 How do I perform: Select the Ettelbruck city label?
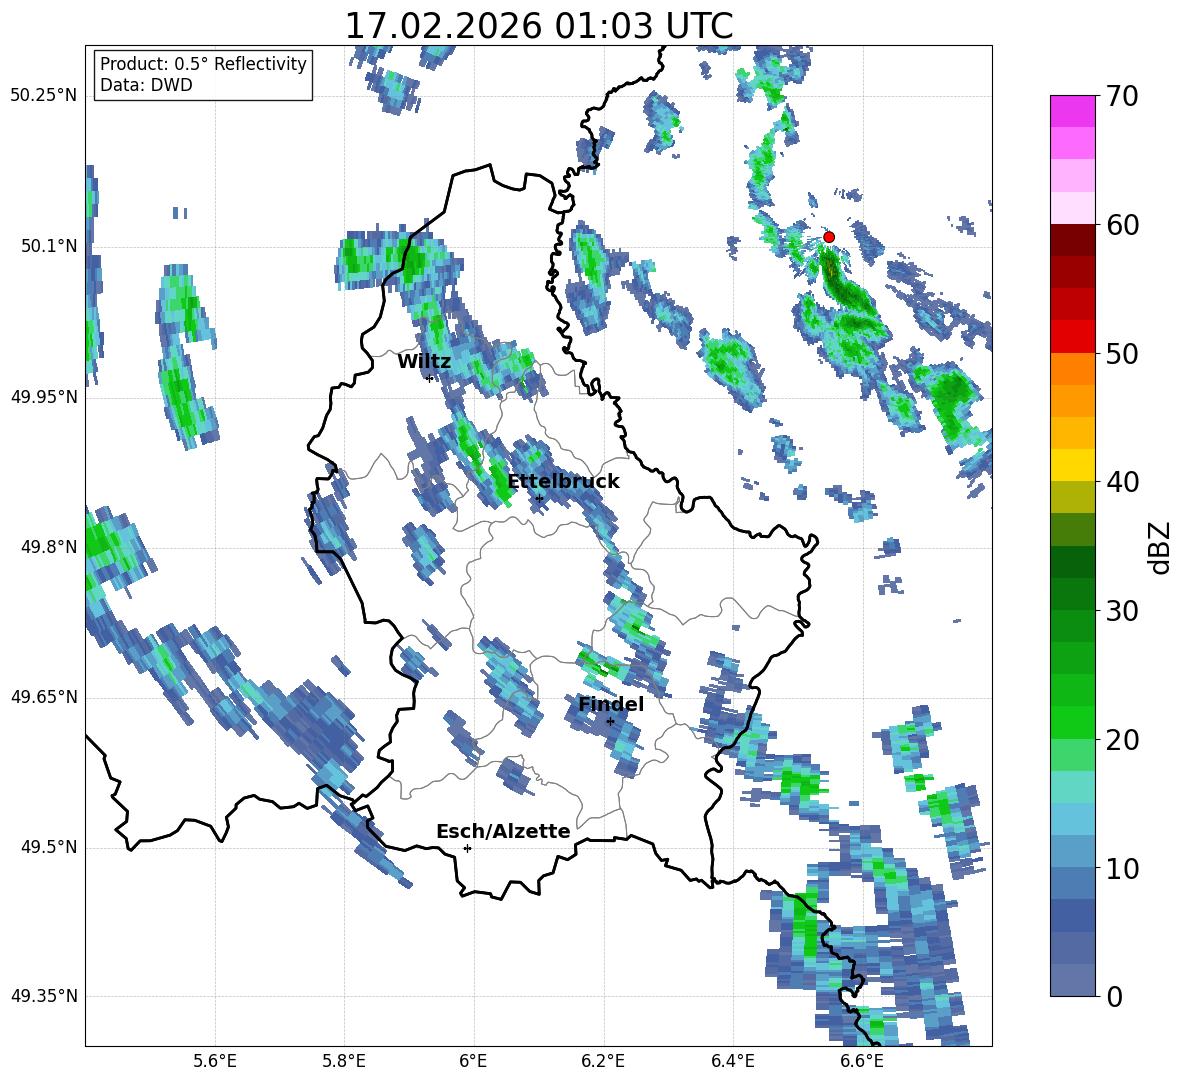[x=563, y=482]
